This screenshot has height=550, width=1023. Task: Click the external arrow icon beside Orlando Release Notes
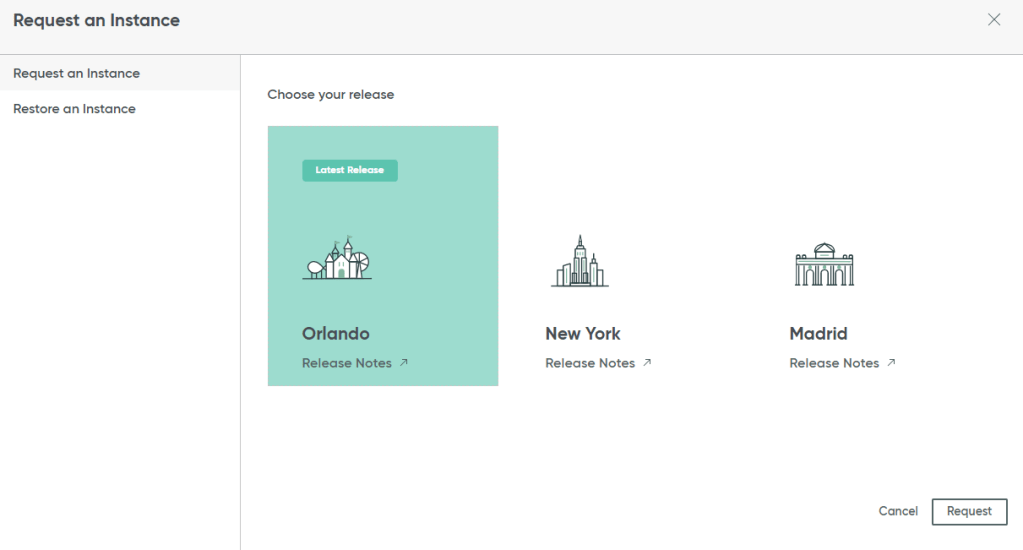tap(404, 363)
